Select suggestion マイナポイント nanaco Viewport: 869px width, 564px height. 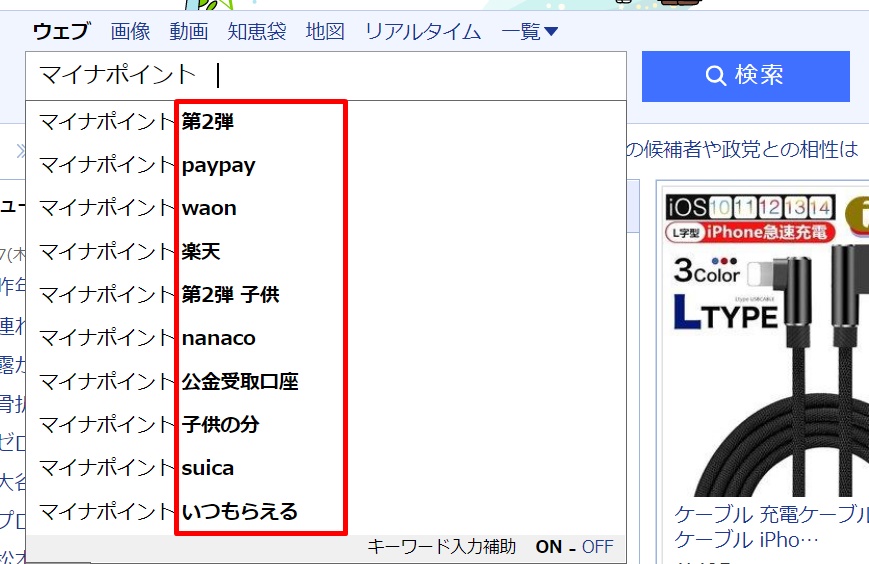pyautogui.click(x=326, y=338)
